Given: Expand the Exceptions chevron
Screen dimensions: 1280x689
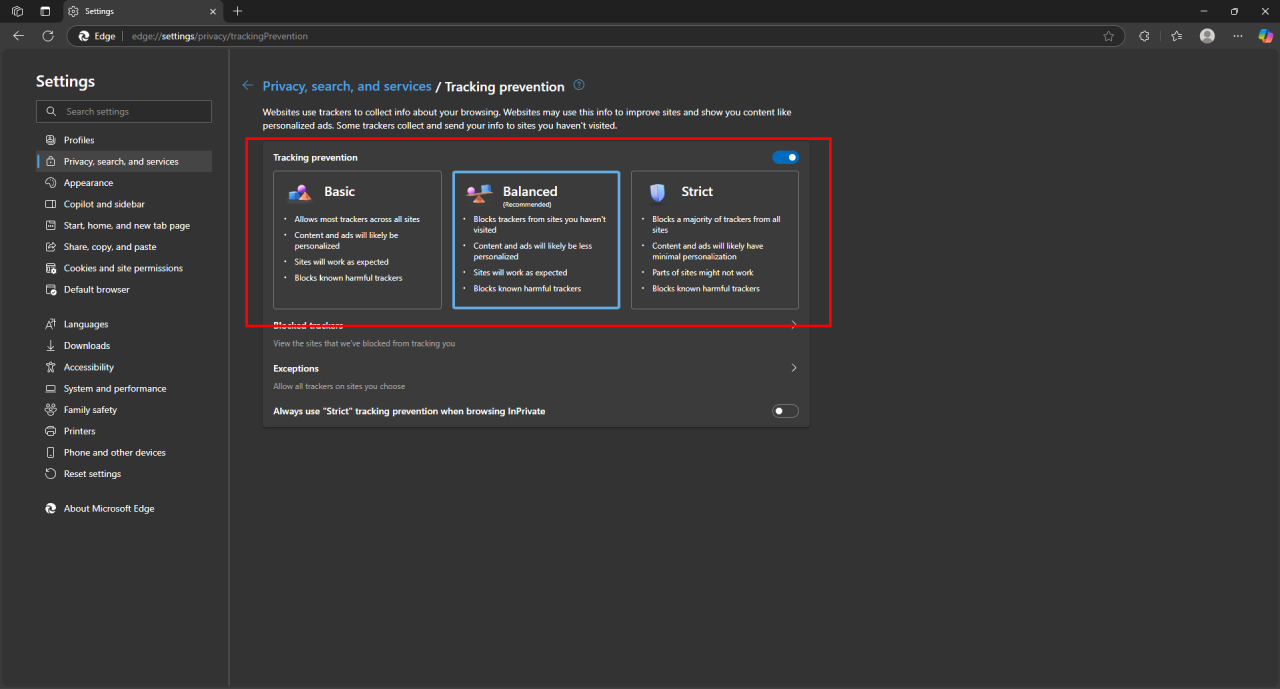Looking at the screenshot, I should tap(794, 368).
